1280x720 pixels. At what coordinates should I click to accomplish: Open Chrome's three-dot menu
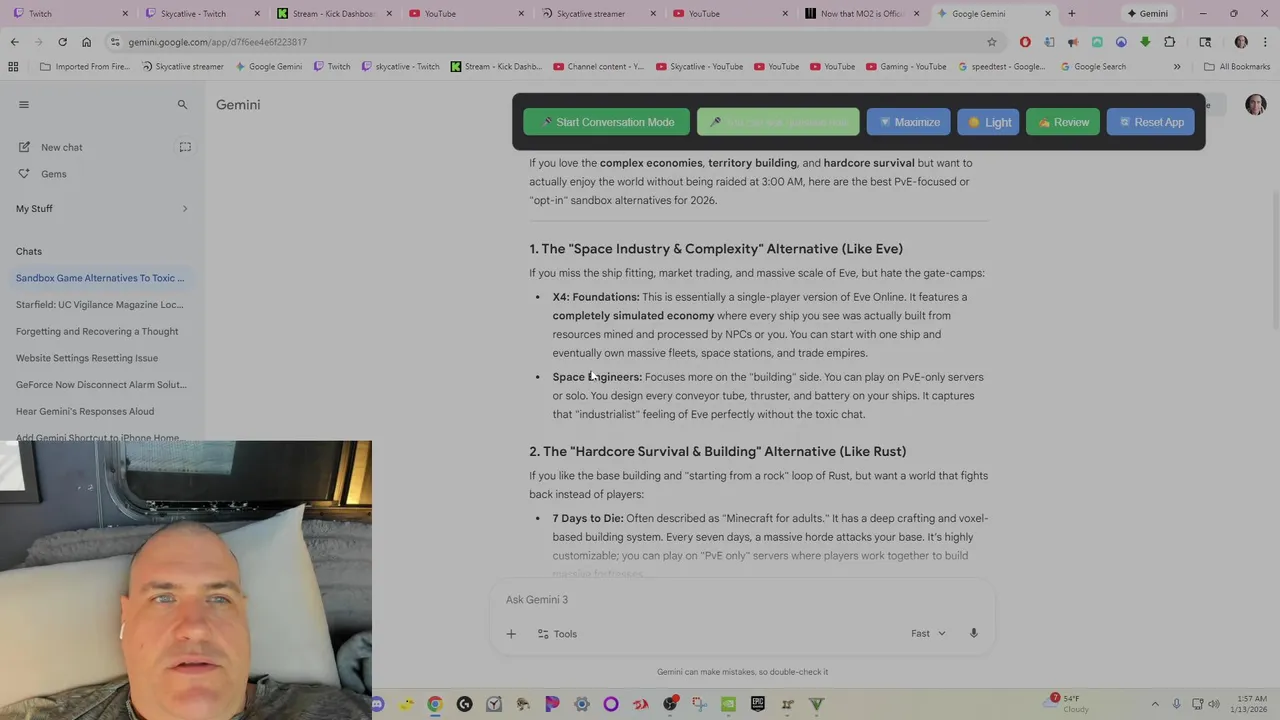tap(1265, 42)
